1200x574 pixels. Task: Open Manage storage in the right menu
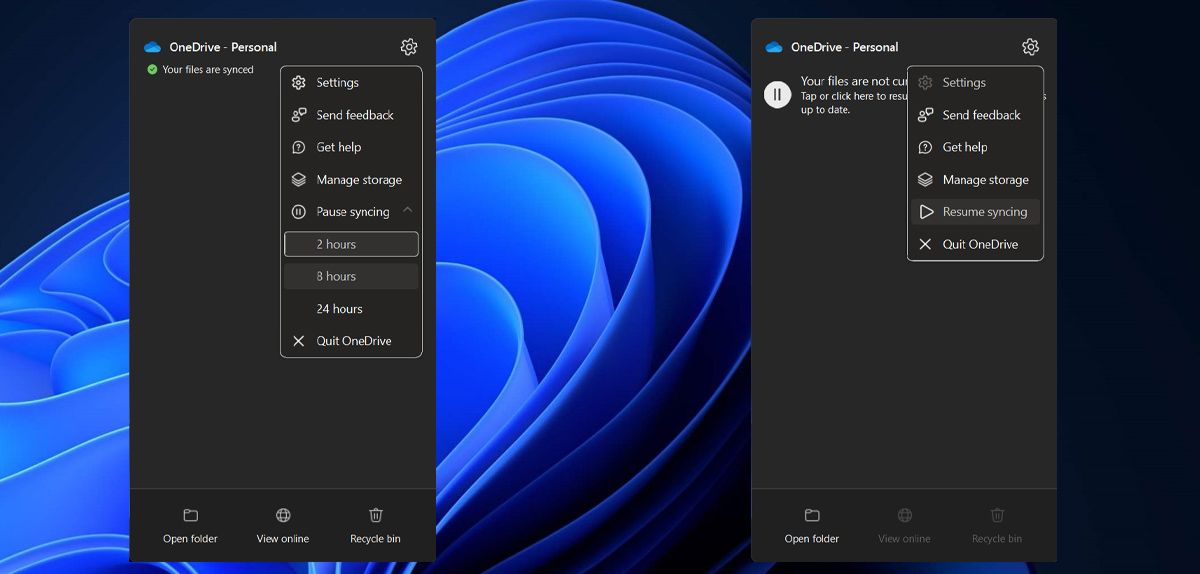click(x=984, y=180)
